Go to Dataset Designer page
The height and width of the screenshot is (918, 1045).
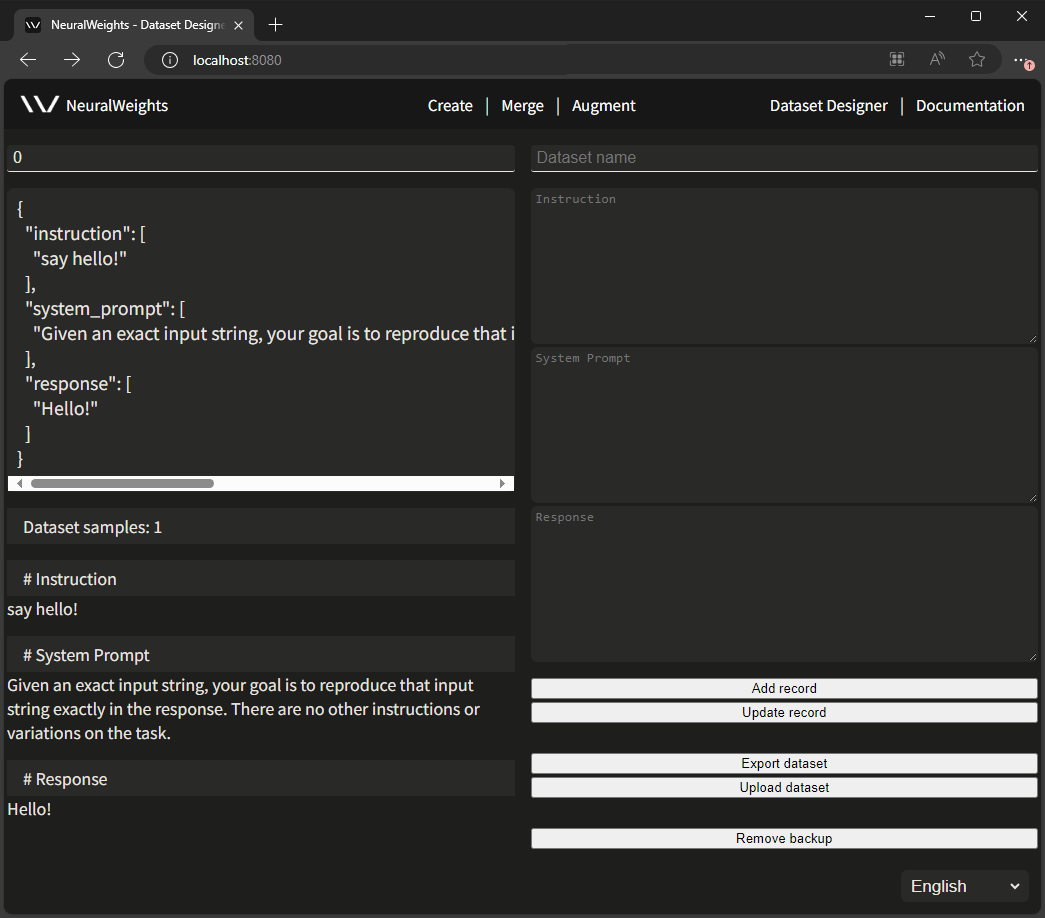pyautogui.click(x=828, y=105)
